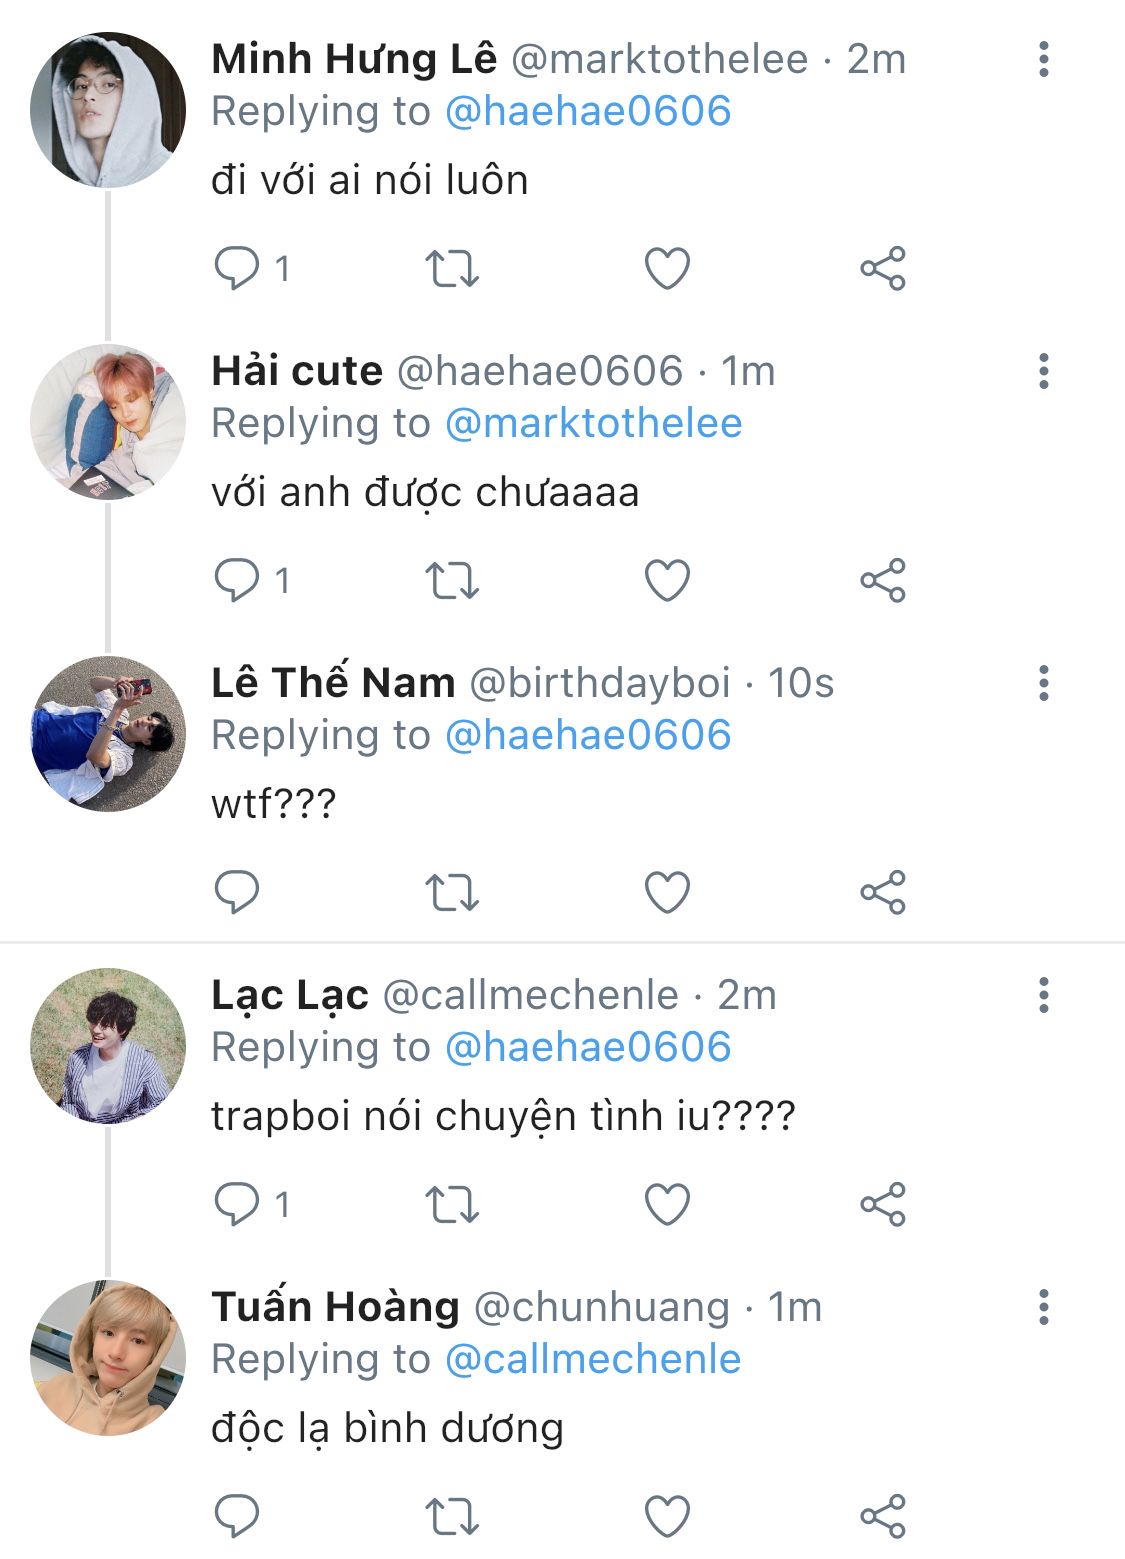View Minh Hưng Lê's profile picture
Image resolution: width=1125 pixels, height=1559 pixels.
(x=108, y=110)
